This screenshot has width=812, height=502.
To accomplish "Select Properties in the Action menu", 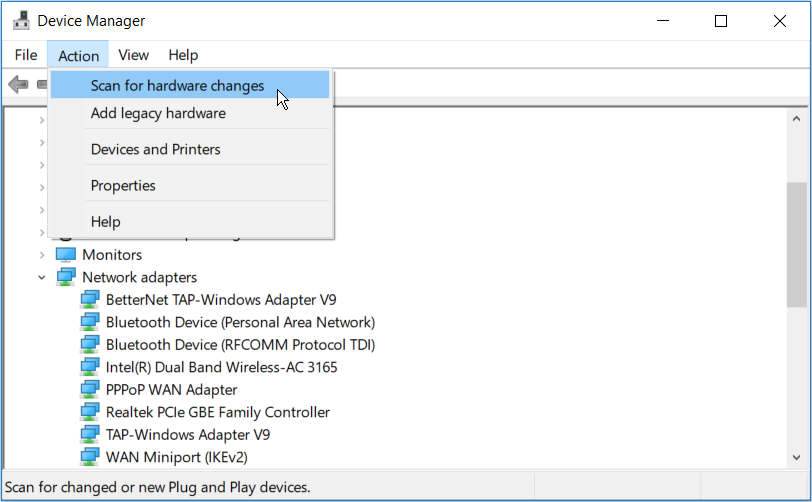I will (x=123, y=185).
